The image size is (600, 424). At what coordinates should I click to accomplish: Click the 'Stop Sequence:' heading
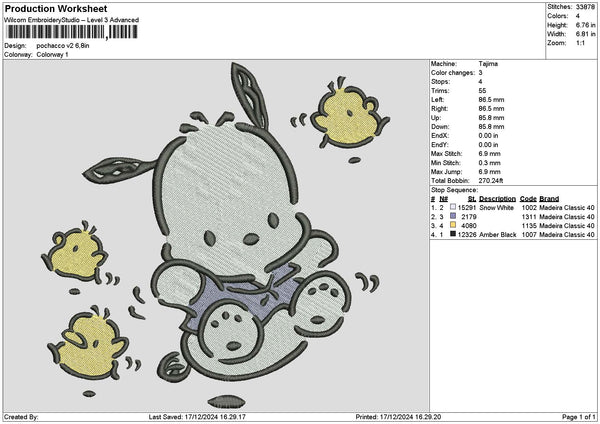pyautogui.click(x=455, y=190)
